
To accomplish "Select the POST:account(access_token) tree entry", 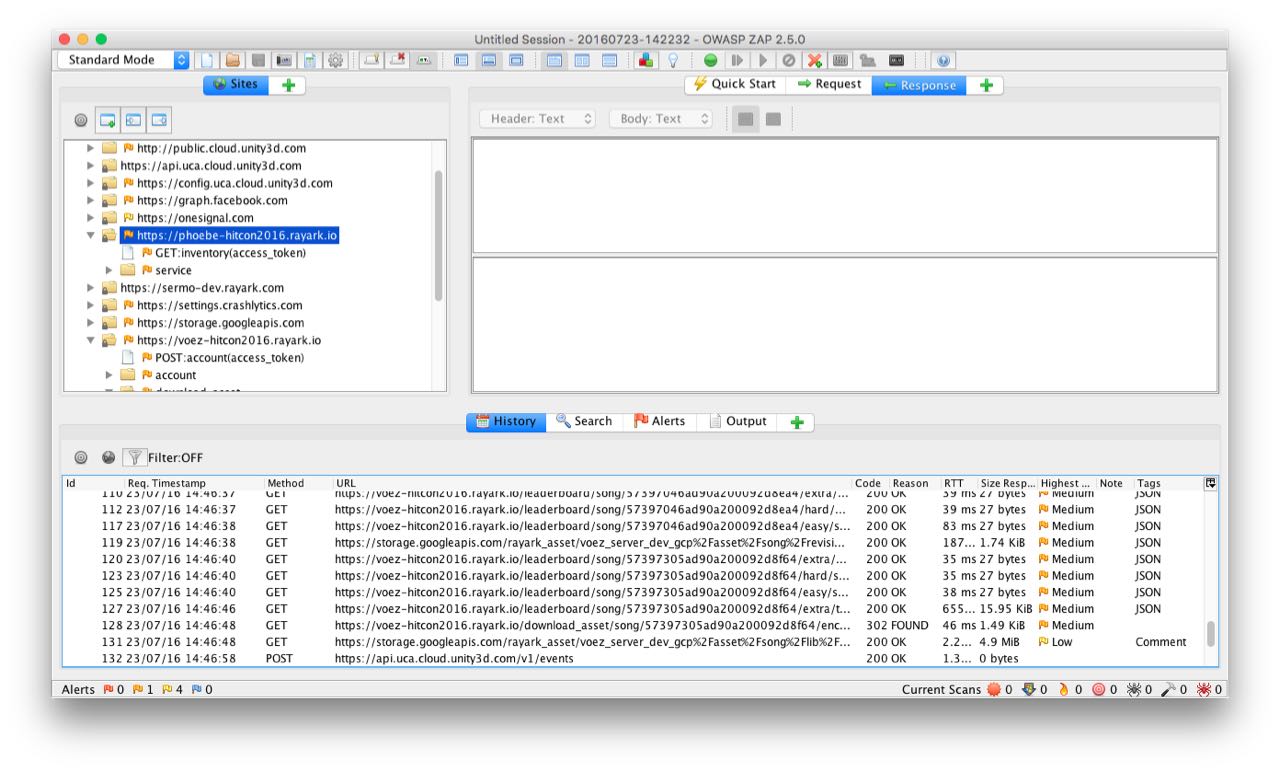I will point(229,358).
